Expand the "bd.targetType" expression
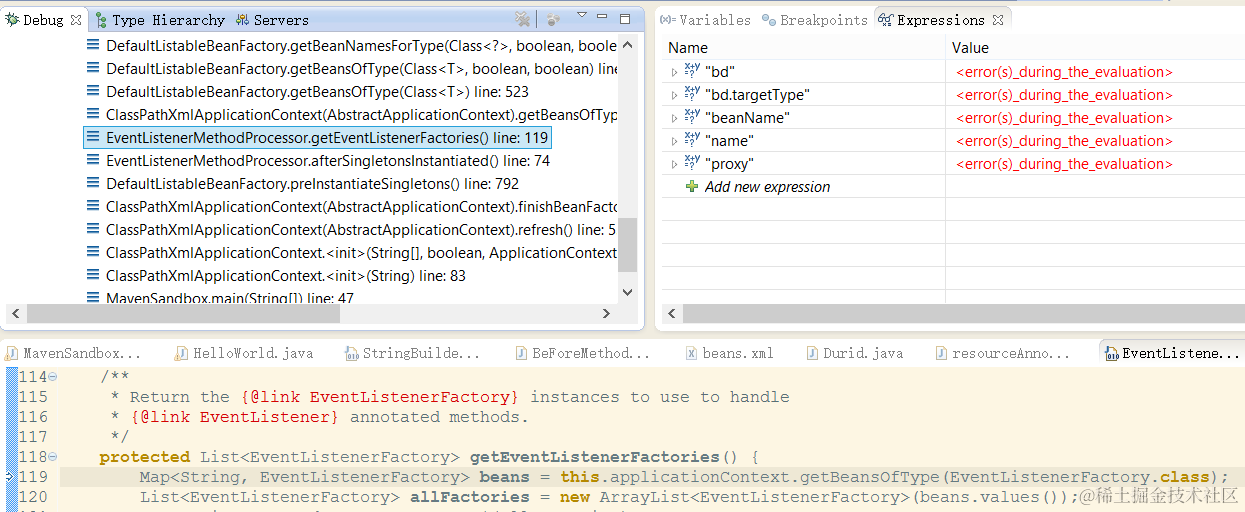This screenshot has width=1245, height=512. tap(674, 95)
